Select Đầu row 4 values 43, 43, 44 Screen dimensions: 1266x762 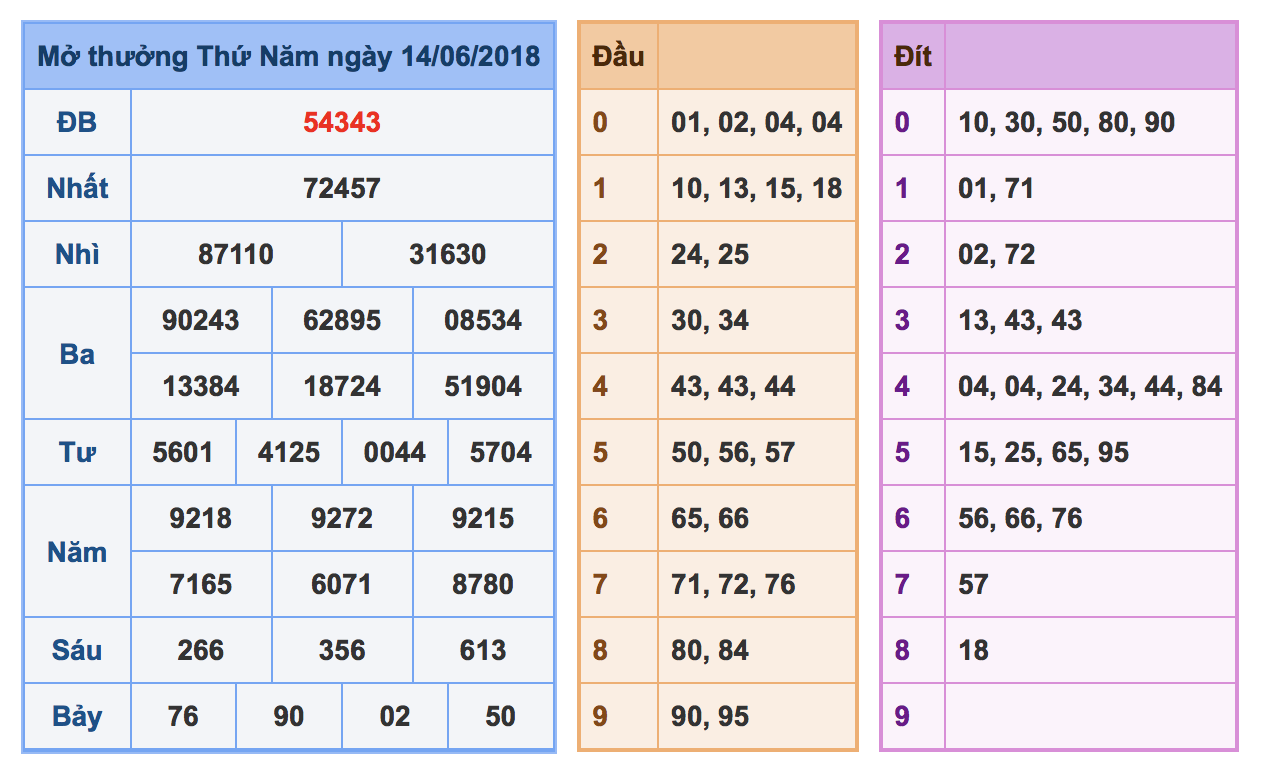(x=733, y=386)
